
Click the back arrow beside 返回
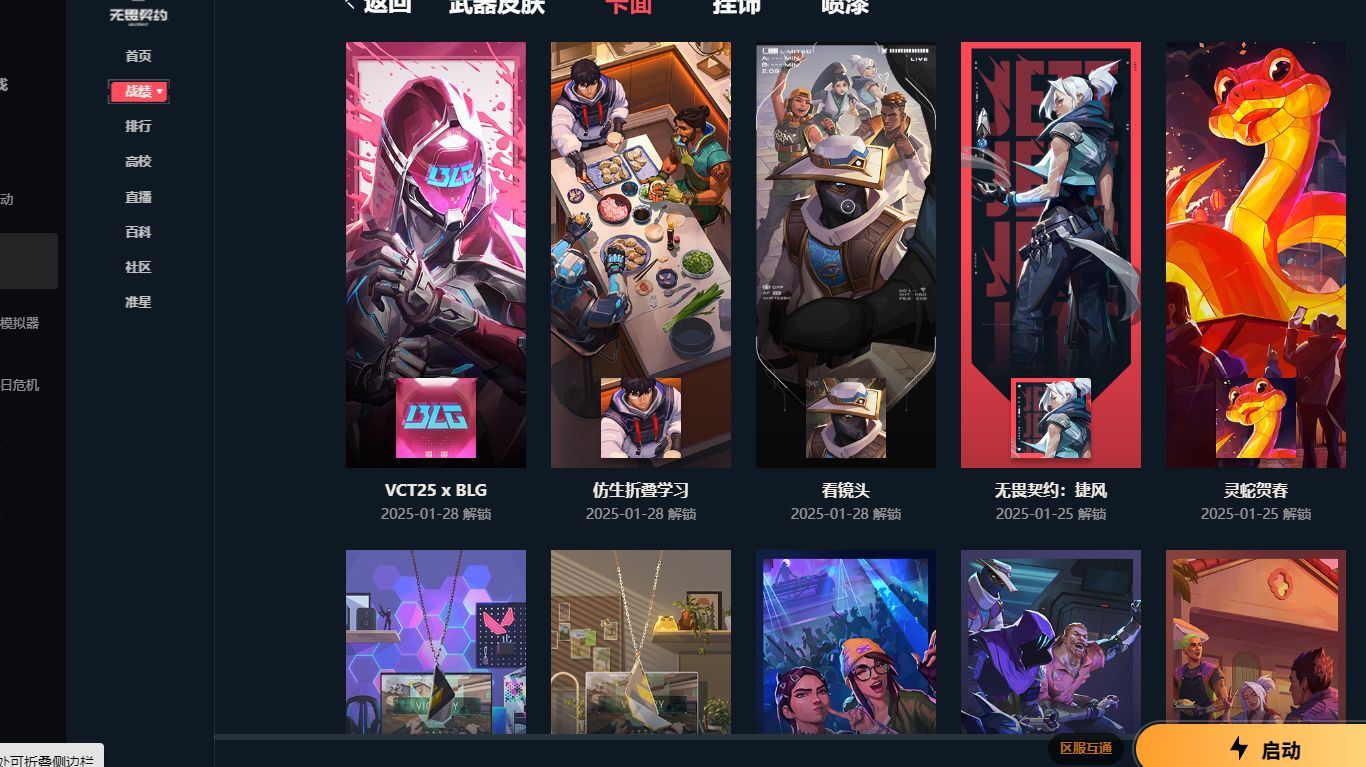(350, 5)
